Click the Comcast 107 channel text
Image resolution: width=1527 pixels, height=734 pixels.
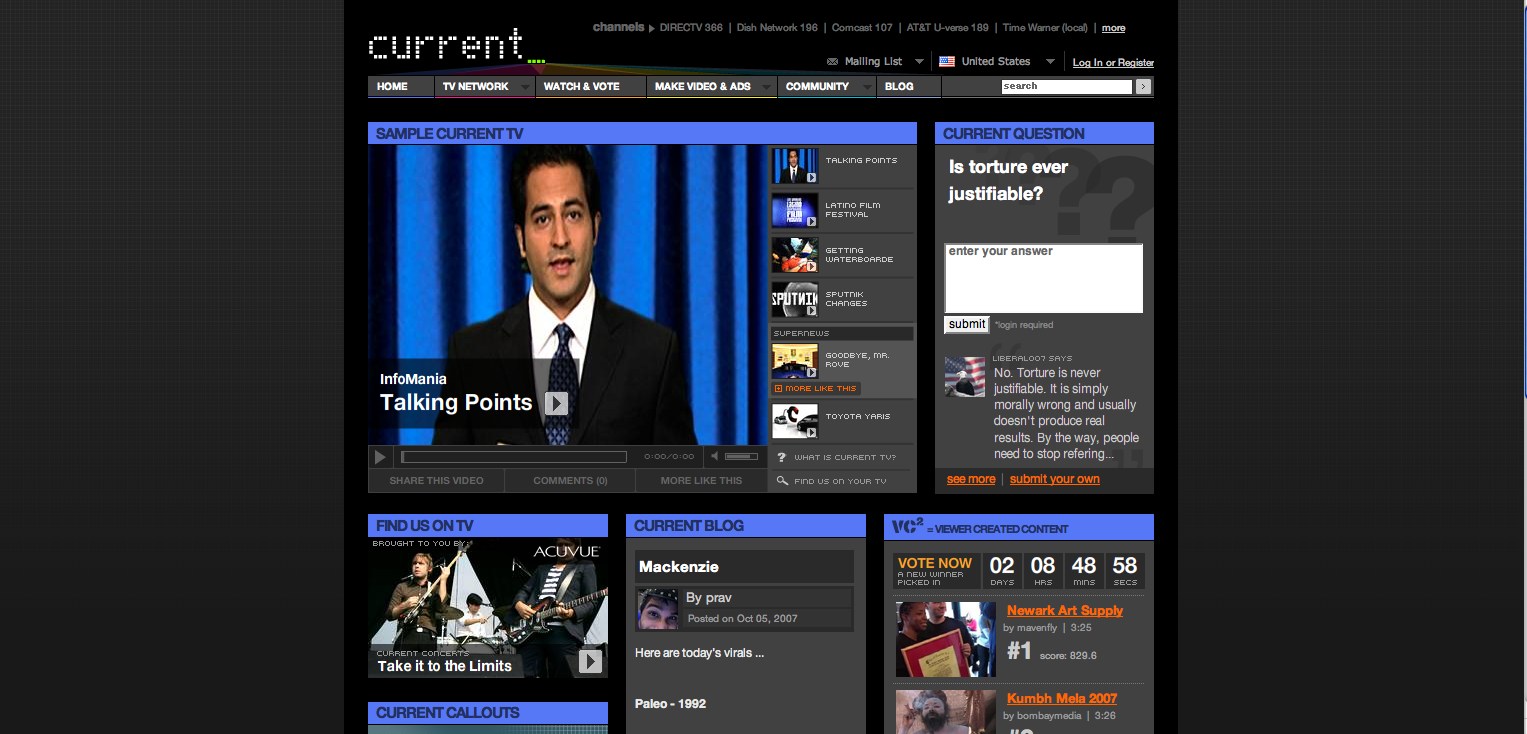pyautogui.click(x=864, y=28)
